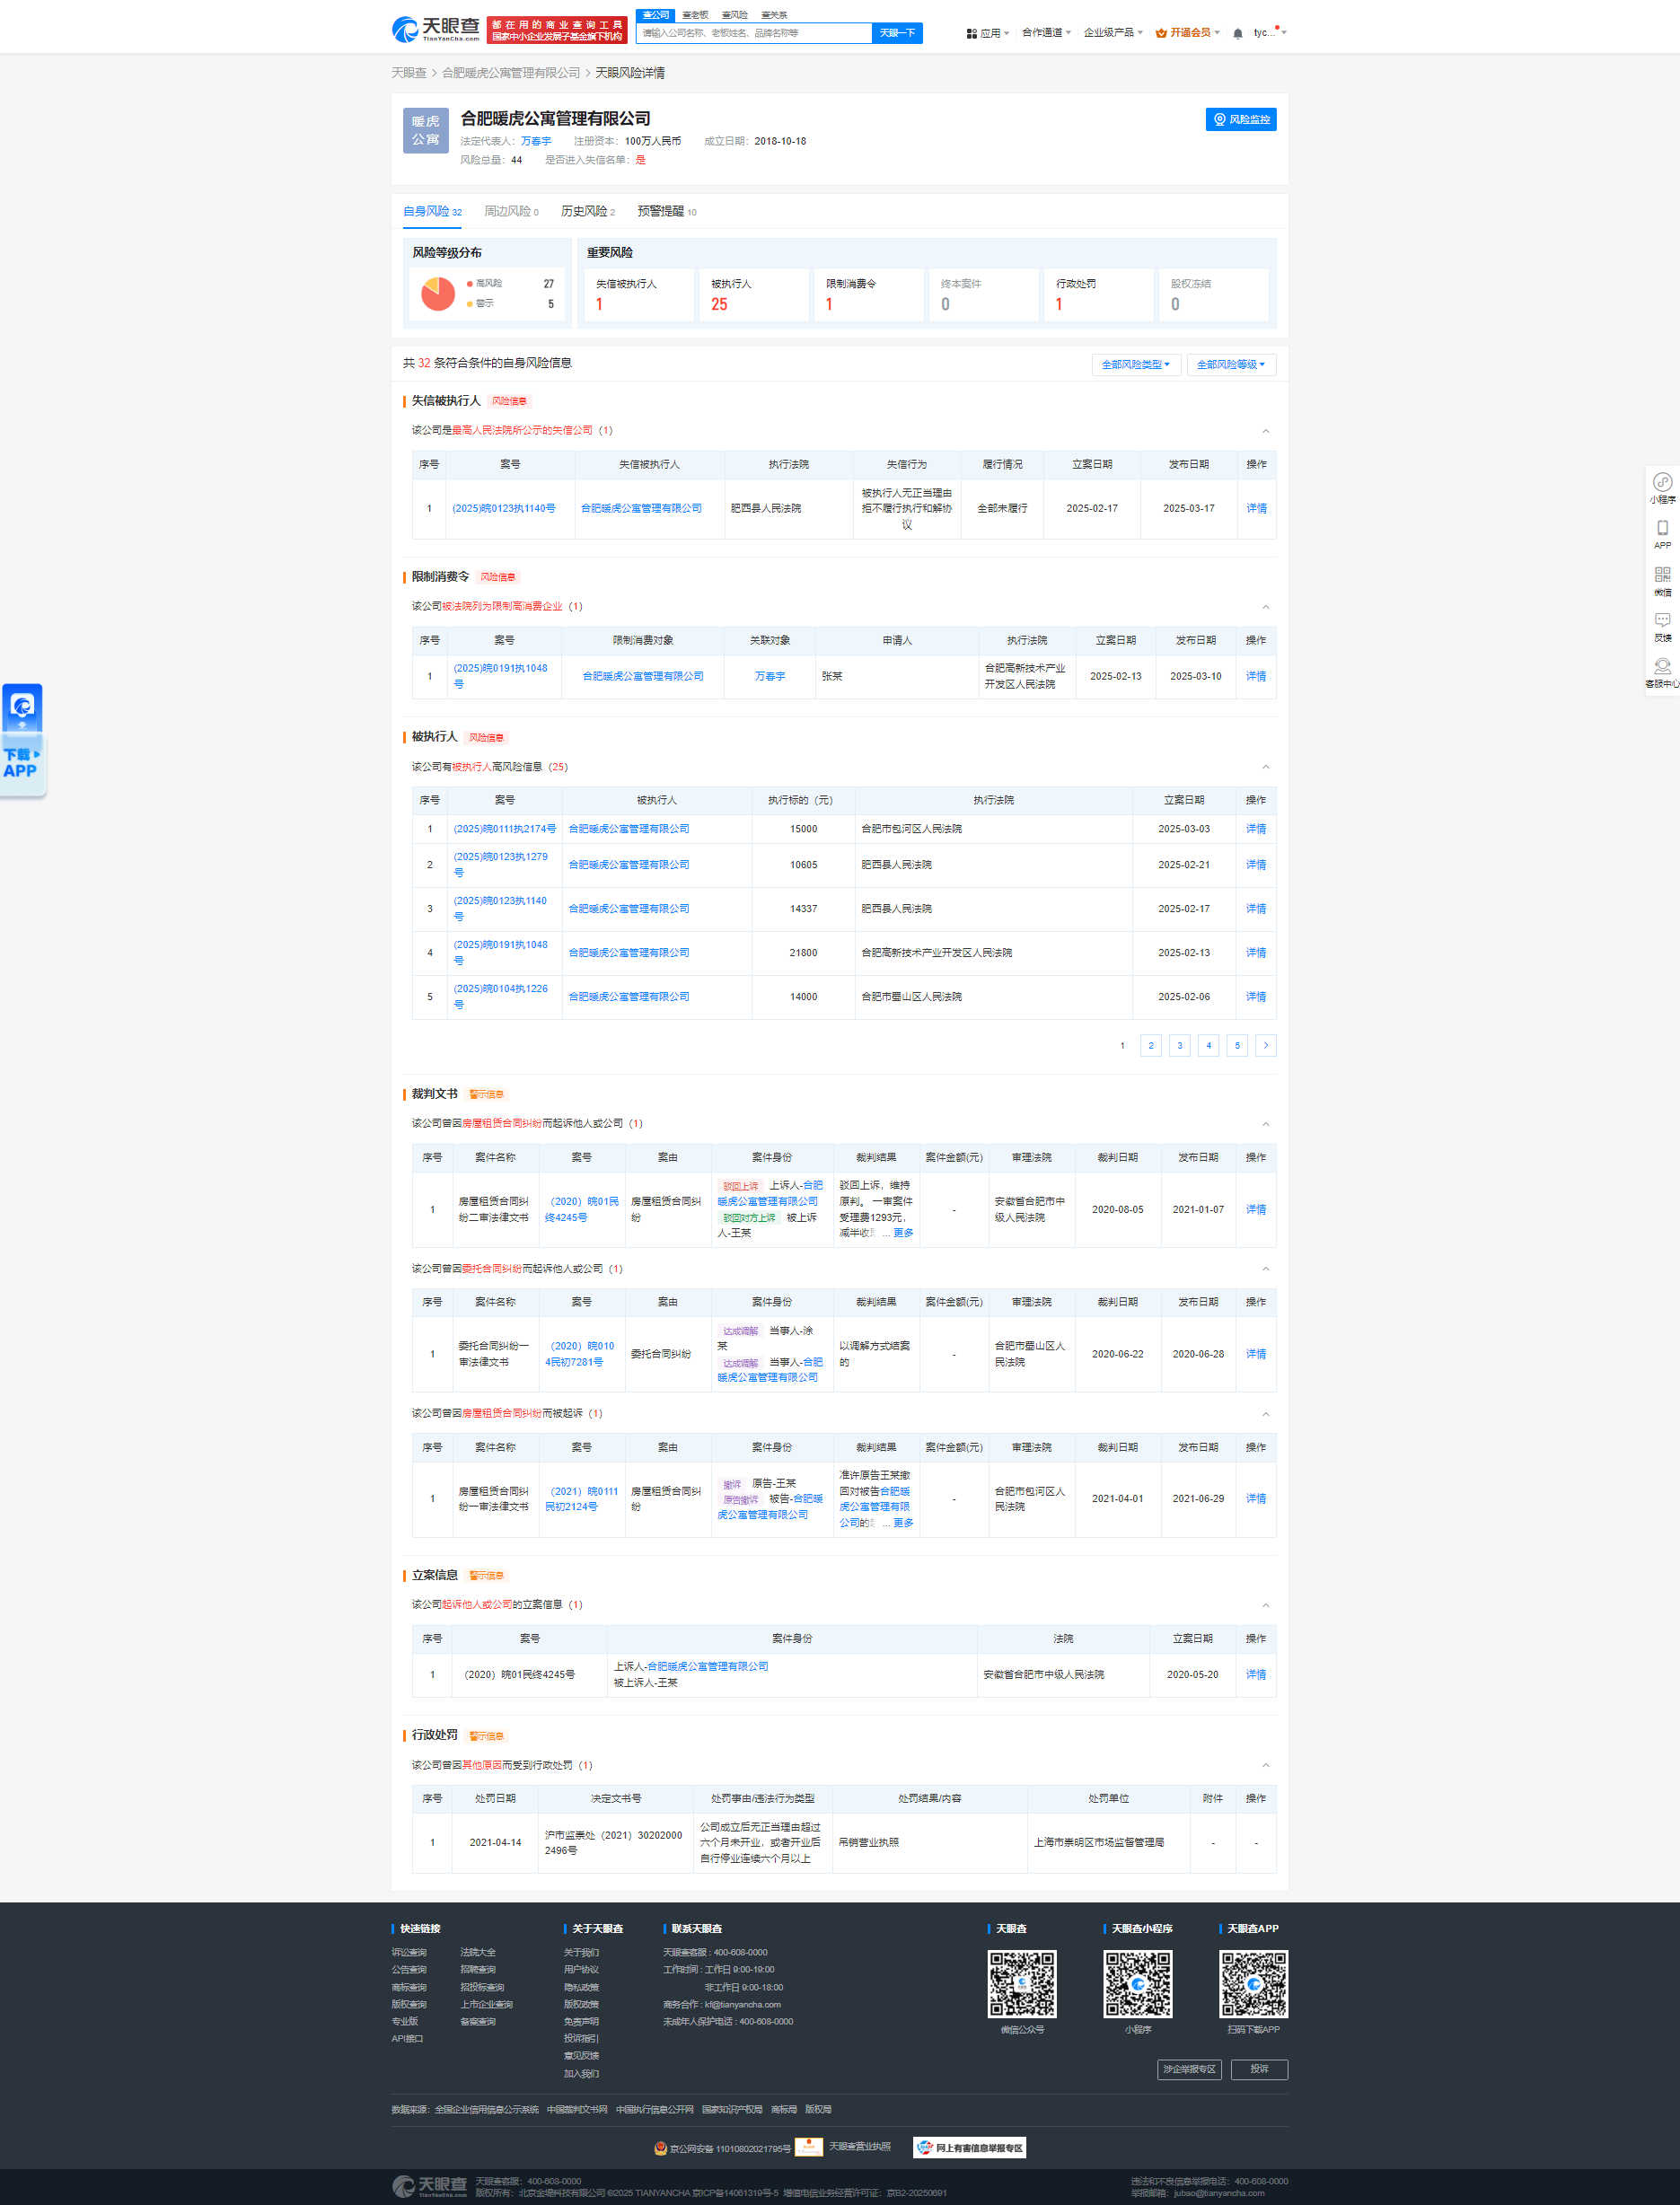Open the 全部风险等级 filter dropdown

(1231, 365)
